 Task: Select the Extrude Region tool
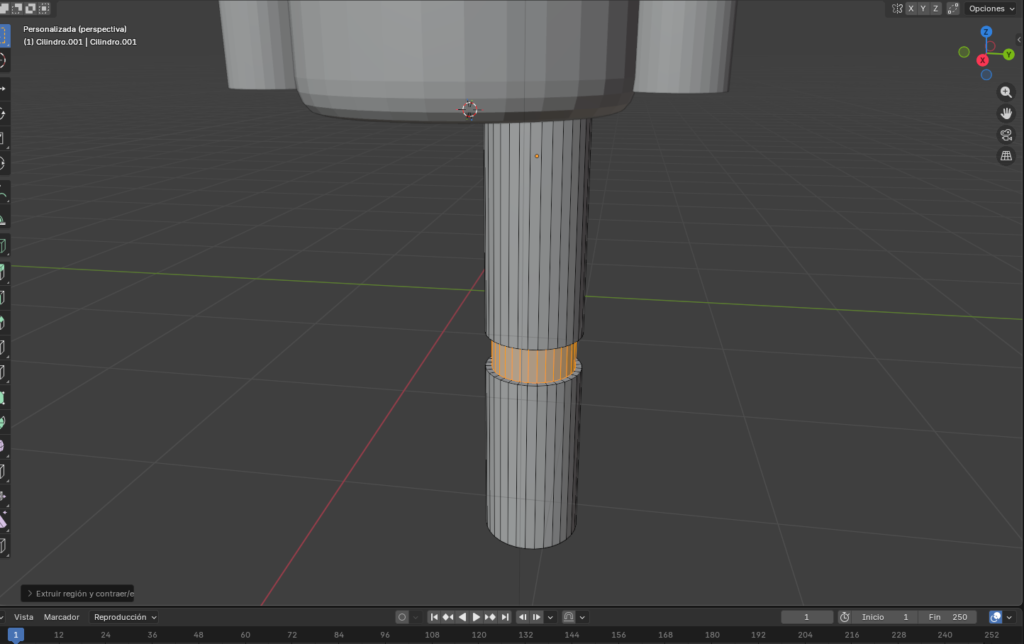[x=3, y=272]
